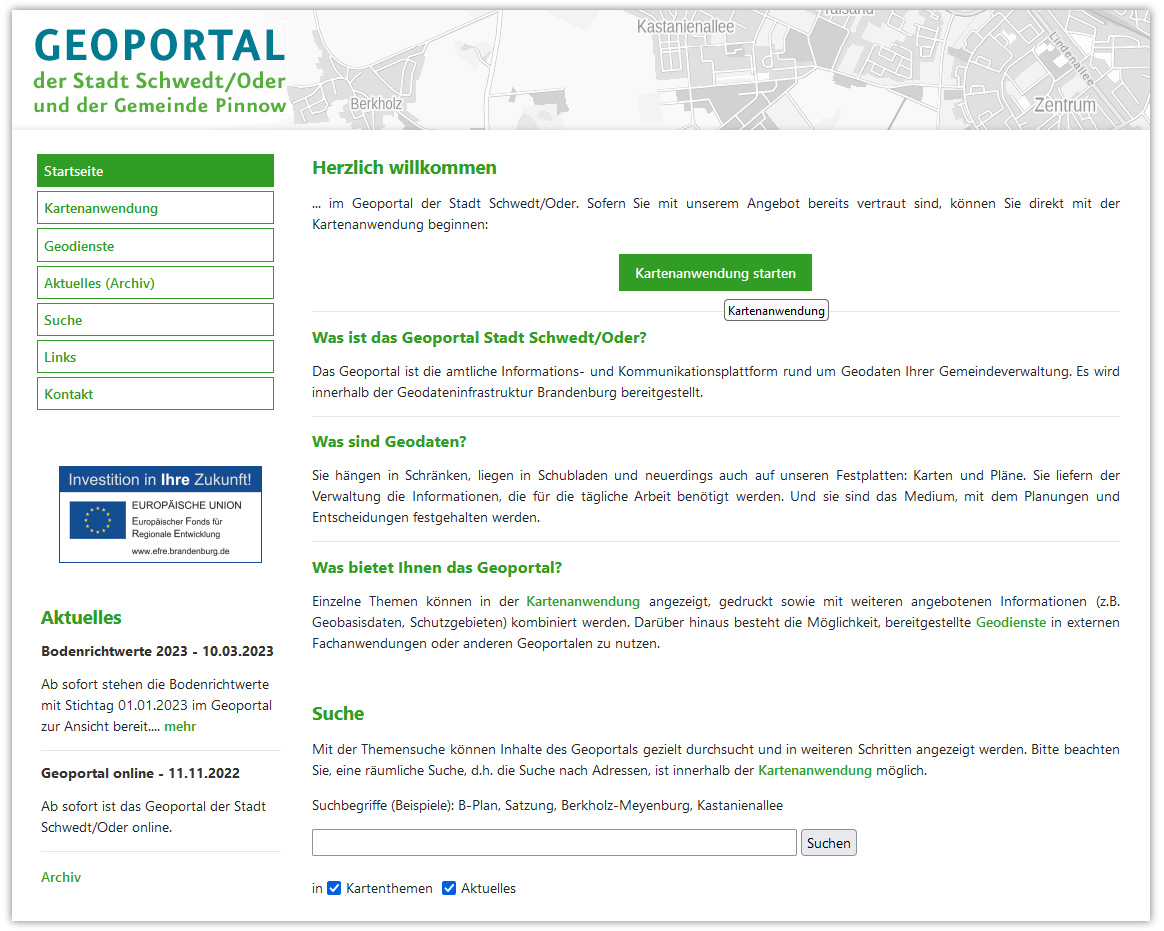Image resolution: width=1164 pixels, height=931 pixels.
Task: Open the "mehr" link under Bodenrichtwerte 2023
Action: click(x=179, y=726)
